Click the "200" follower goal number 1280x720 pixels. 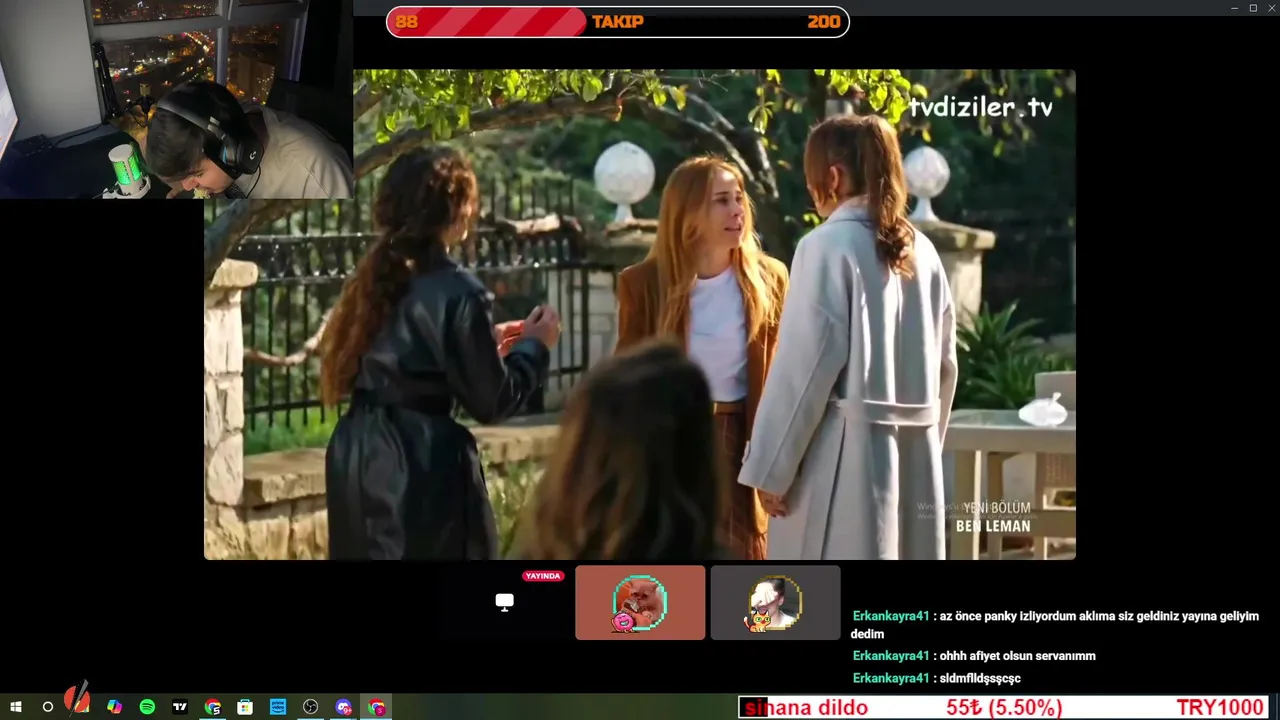click(x=824, y=22)
